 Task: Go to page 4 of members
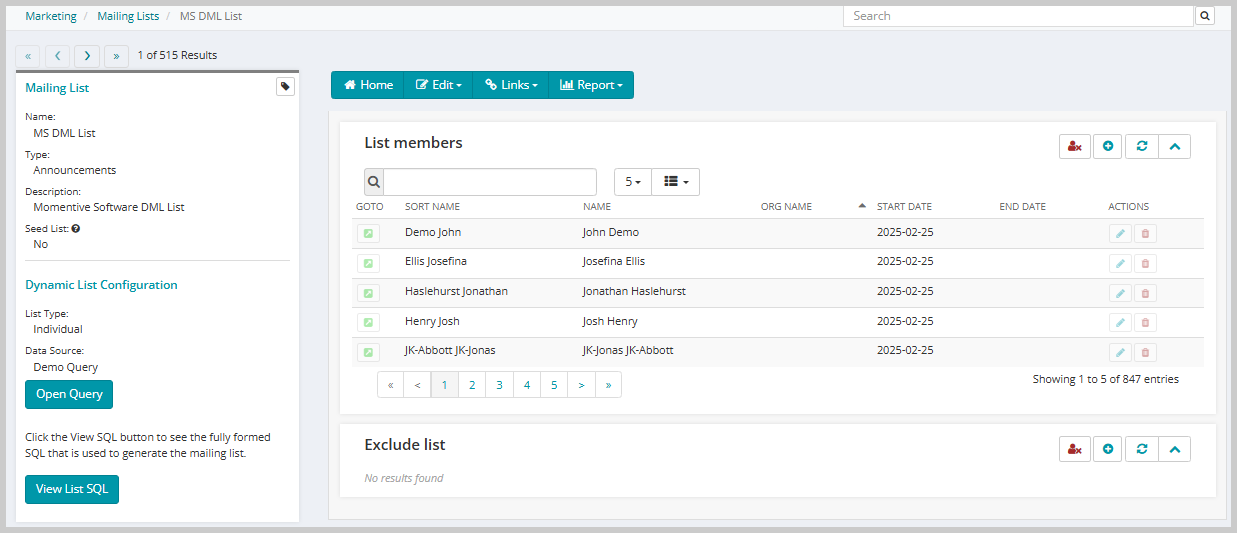point(526,384)
